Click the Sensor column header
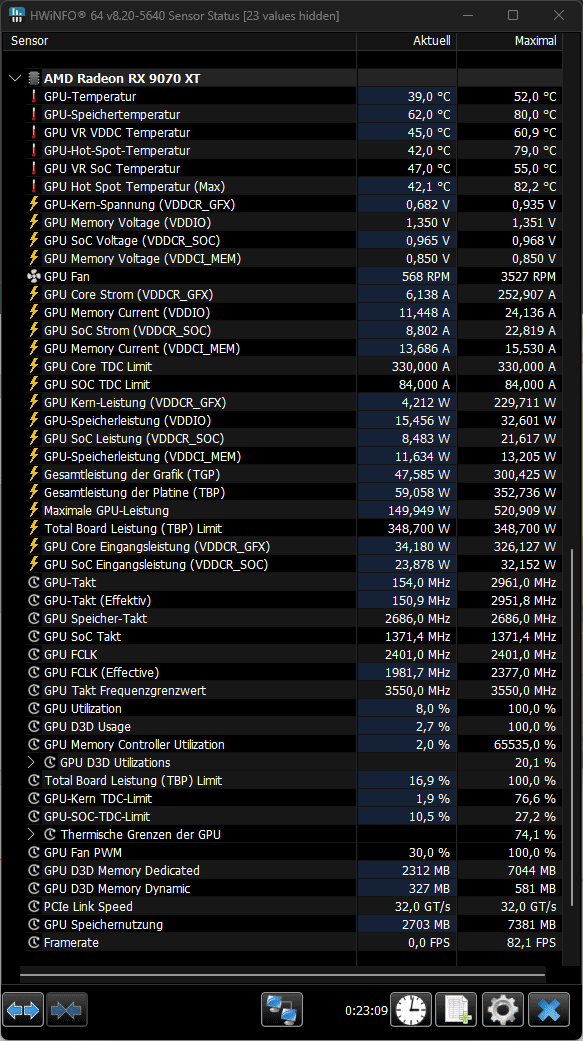This screenshot has width=583, height=1041. coord(181,40)
